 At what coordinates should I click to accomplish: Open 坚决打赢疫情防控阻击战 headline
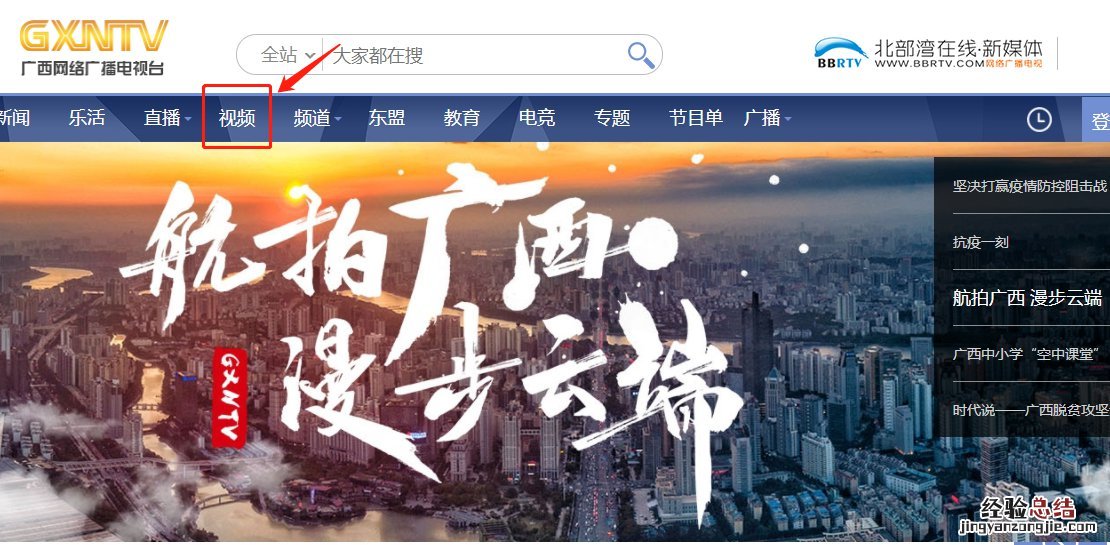coord(1030,186)
